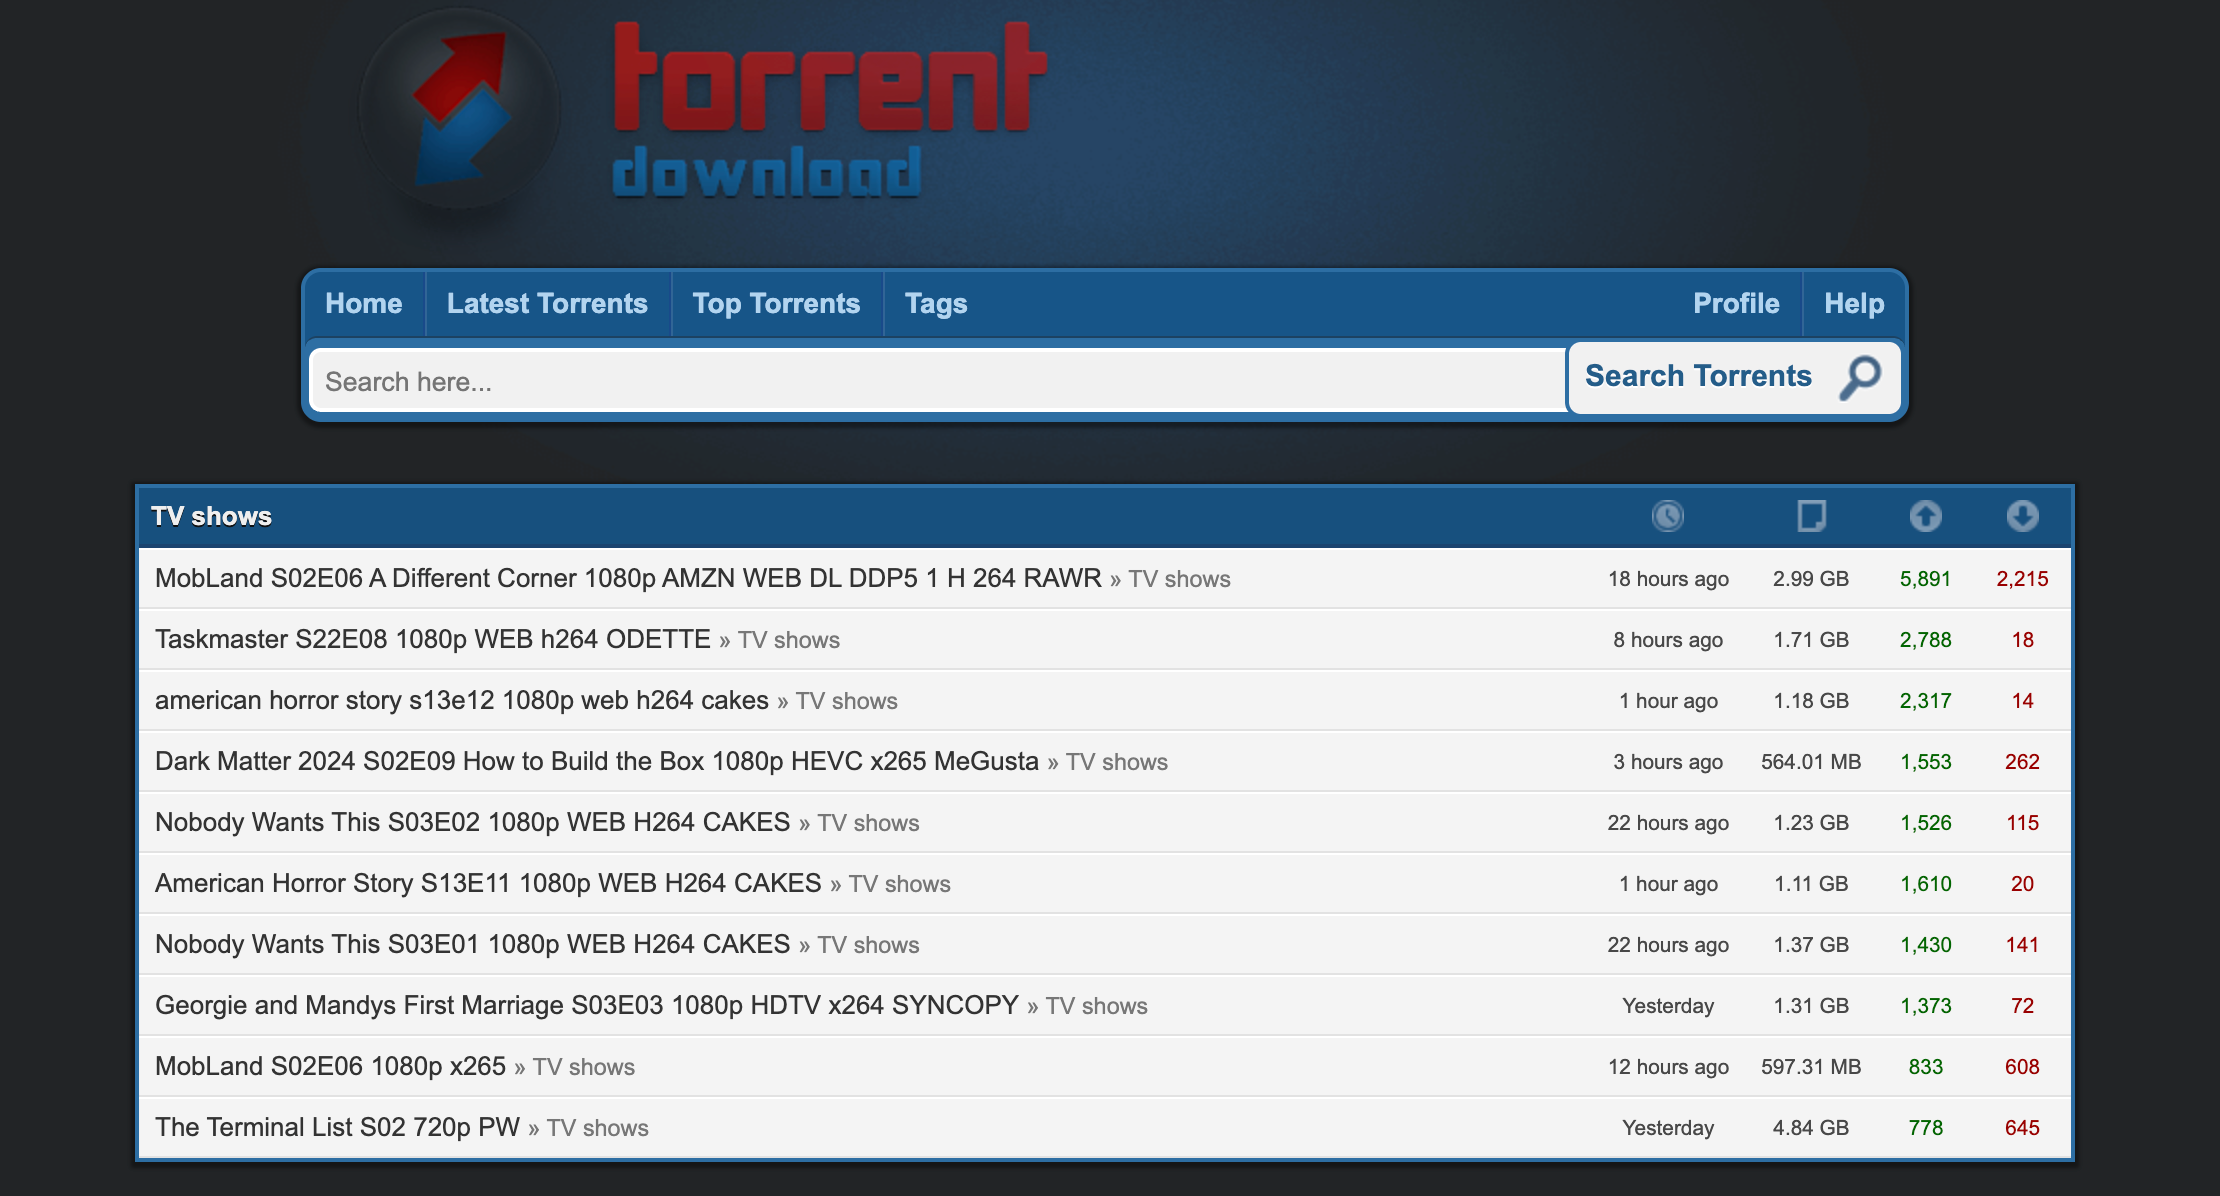Viewport: 2220px width, 1196px height.
Task: Open MobLand S02E06 1080p x265 torrent
Action: pyautogui.click(x=330, y=1066)
